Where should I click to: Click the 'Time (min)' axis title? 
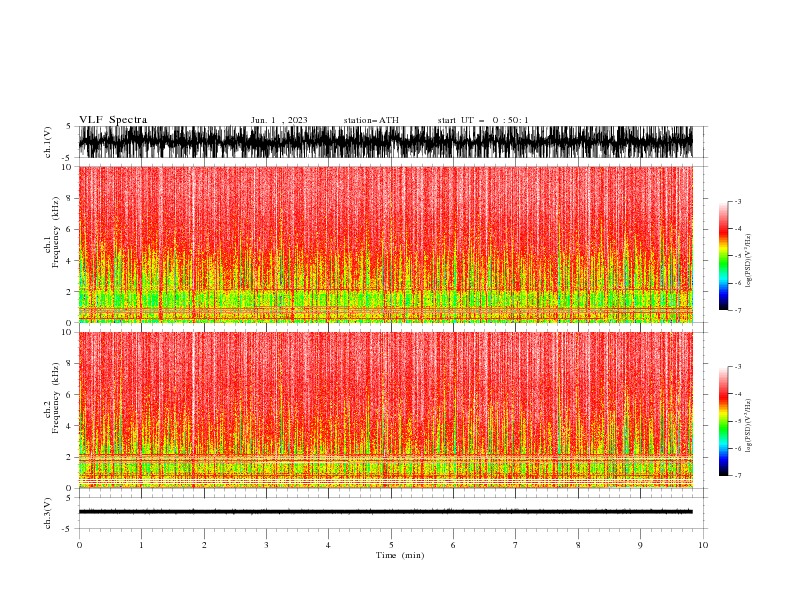point(400,555)
